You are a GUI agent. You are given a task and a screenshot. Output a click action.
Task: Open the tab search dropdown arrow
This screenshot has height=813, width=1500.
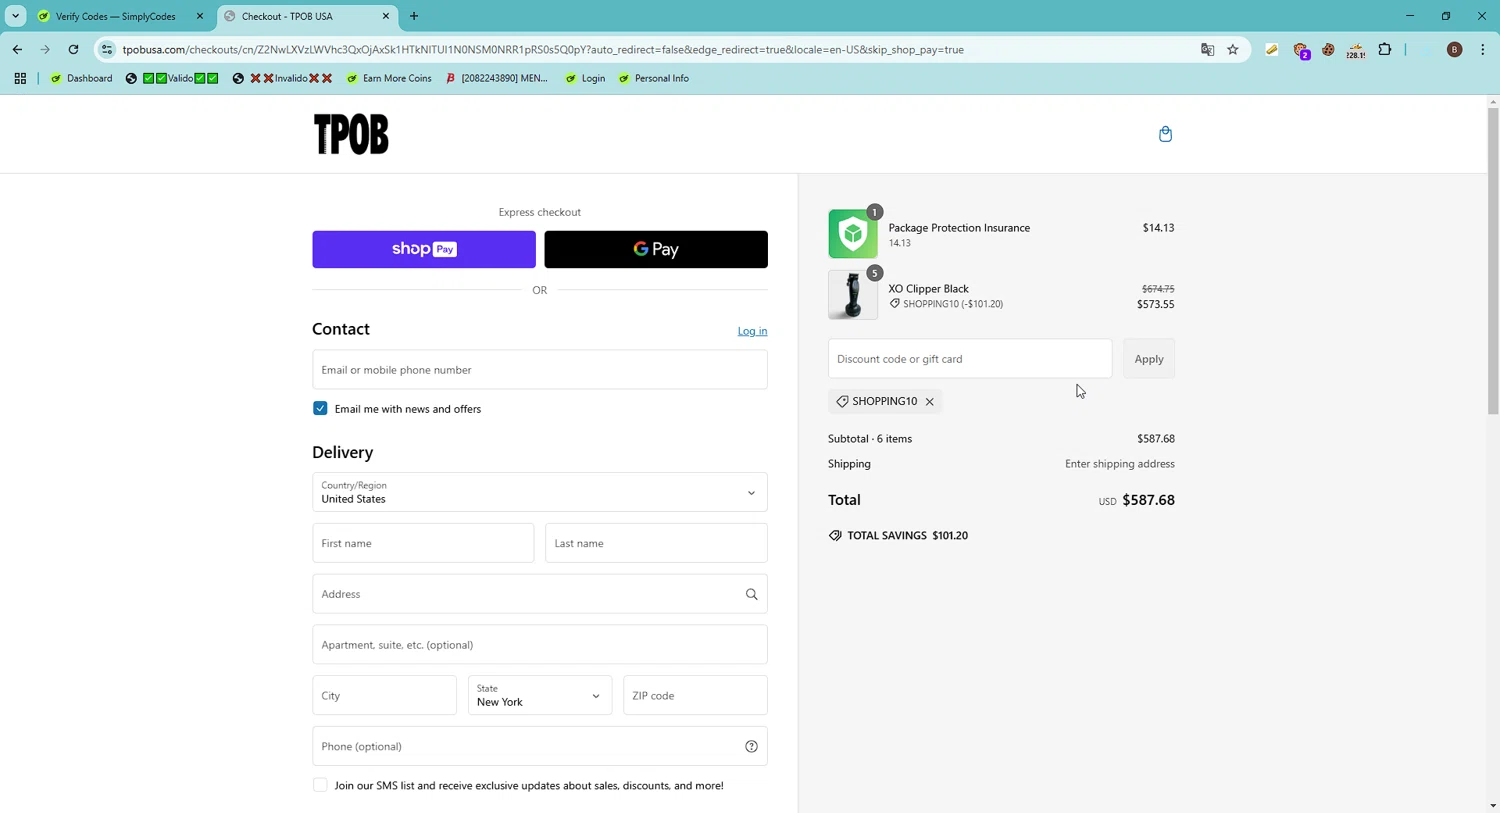point(16,16)
